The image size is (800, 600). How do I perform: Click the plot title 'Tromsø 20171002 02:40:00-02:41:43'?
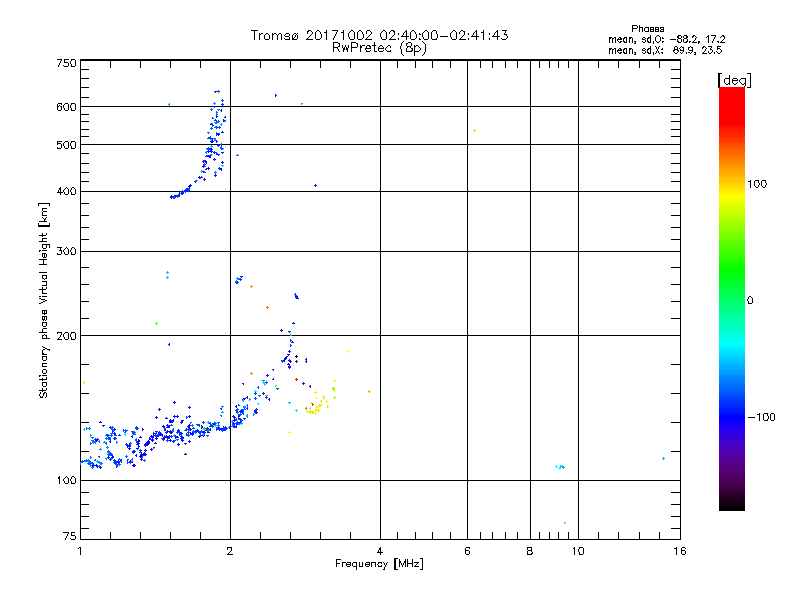pos(379,35)
